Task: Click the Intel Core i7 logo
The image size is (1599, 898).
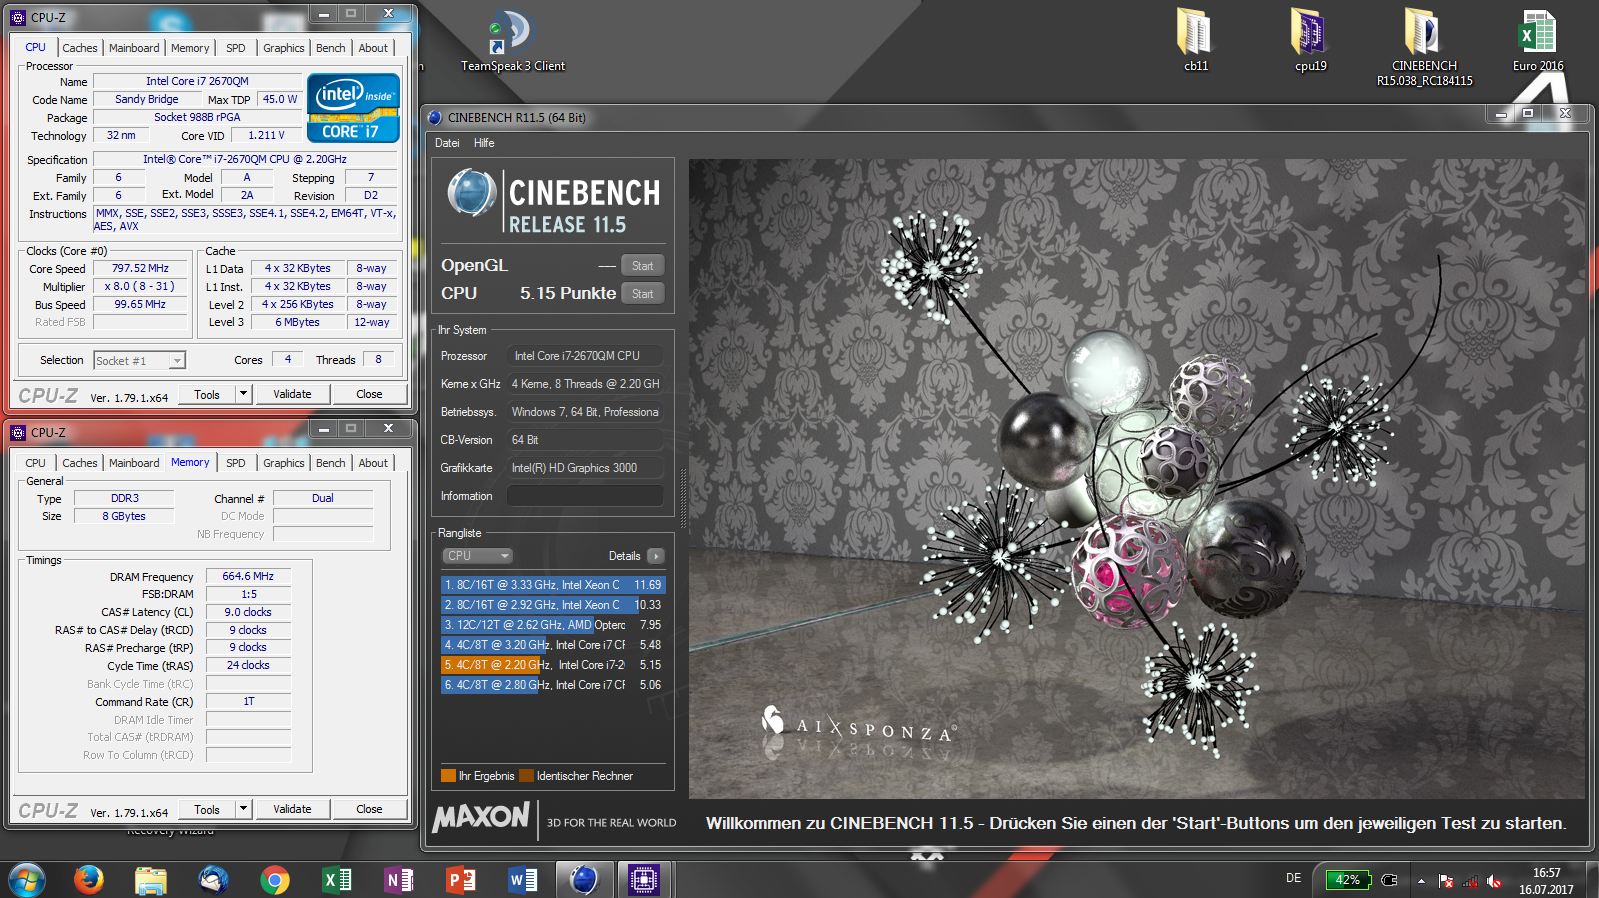Action: 353,108
